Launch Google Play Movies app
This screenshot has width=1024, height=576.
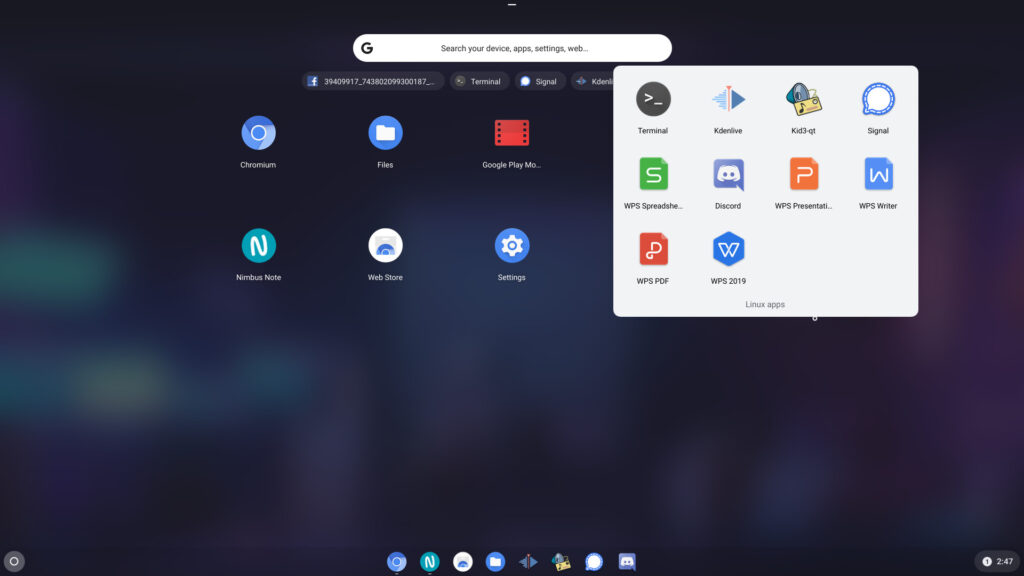511,133
